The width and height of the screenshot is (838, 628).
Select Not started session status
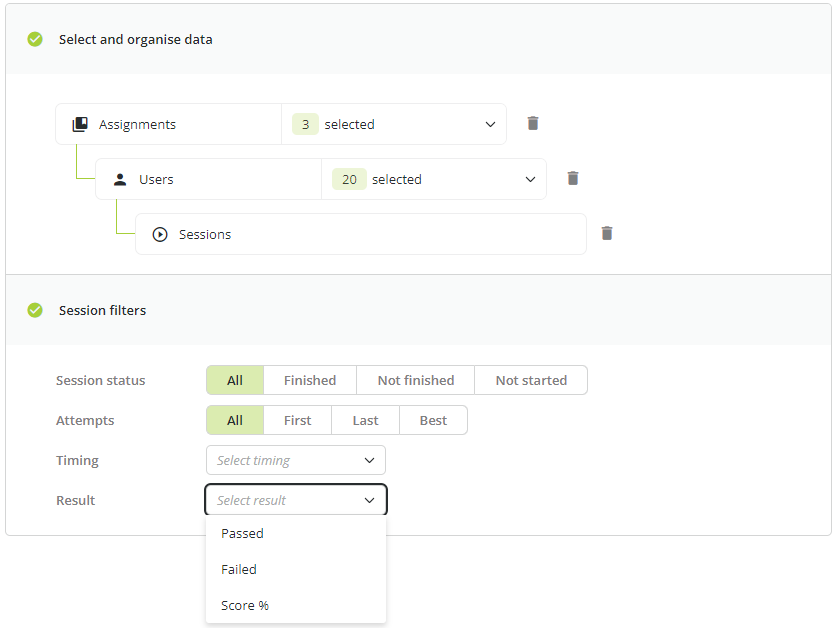click(531, 380)
